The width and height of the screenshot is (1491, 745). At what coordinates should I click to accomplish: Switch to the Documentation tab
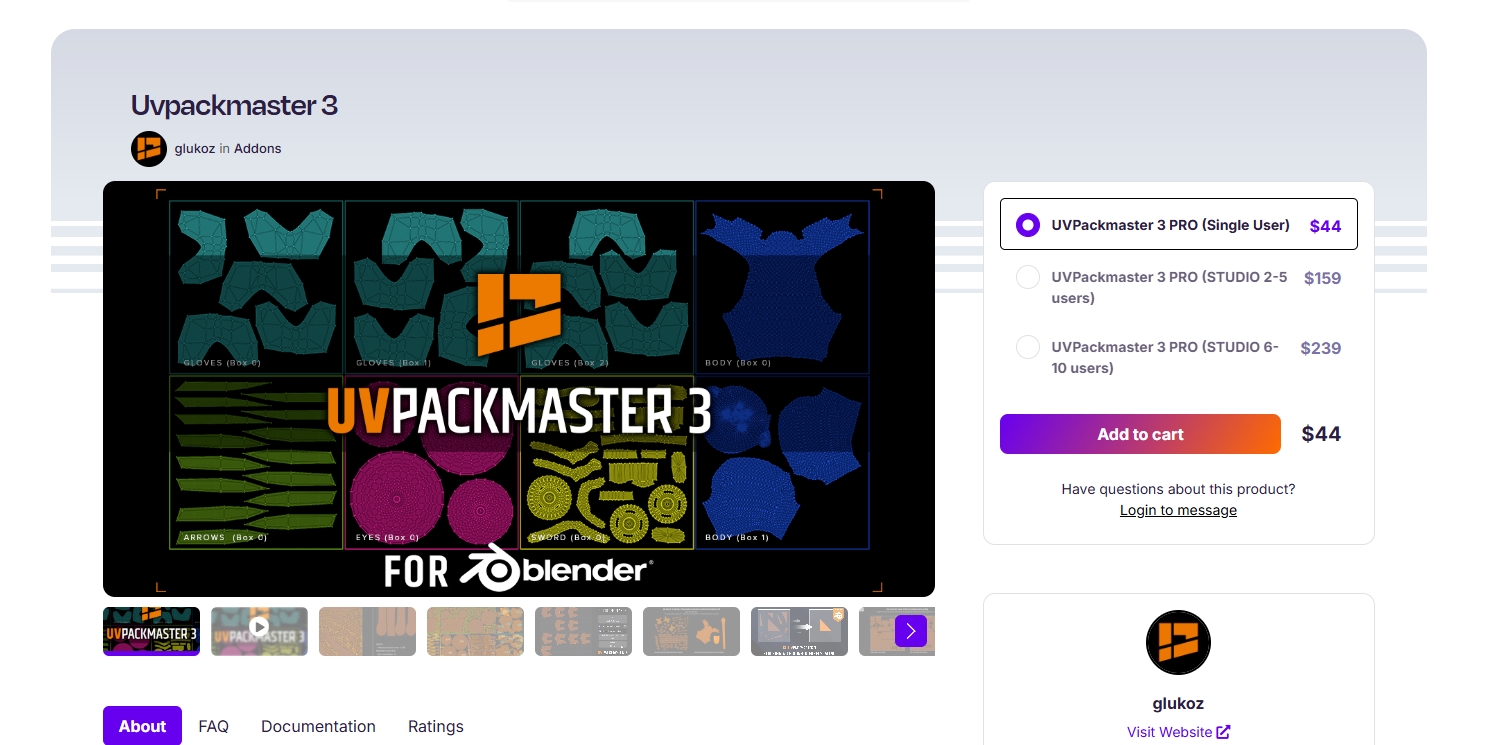click(x=318, y=726)
